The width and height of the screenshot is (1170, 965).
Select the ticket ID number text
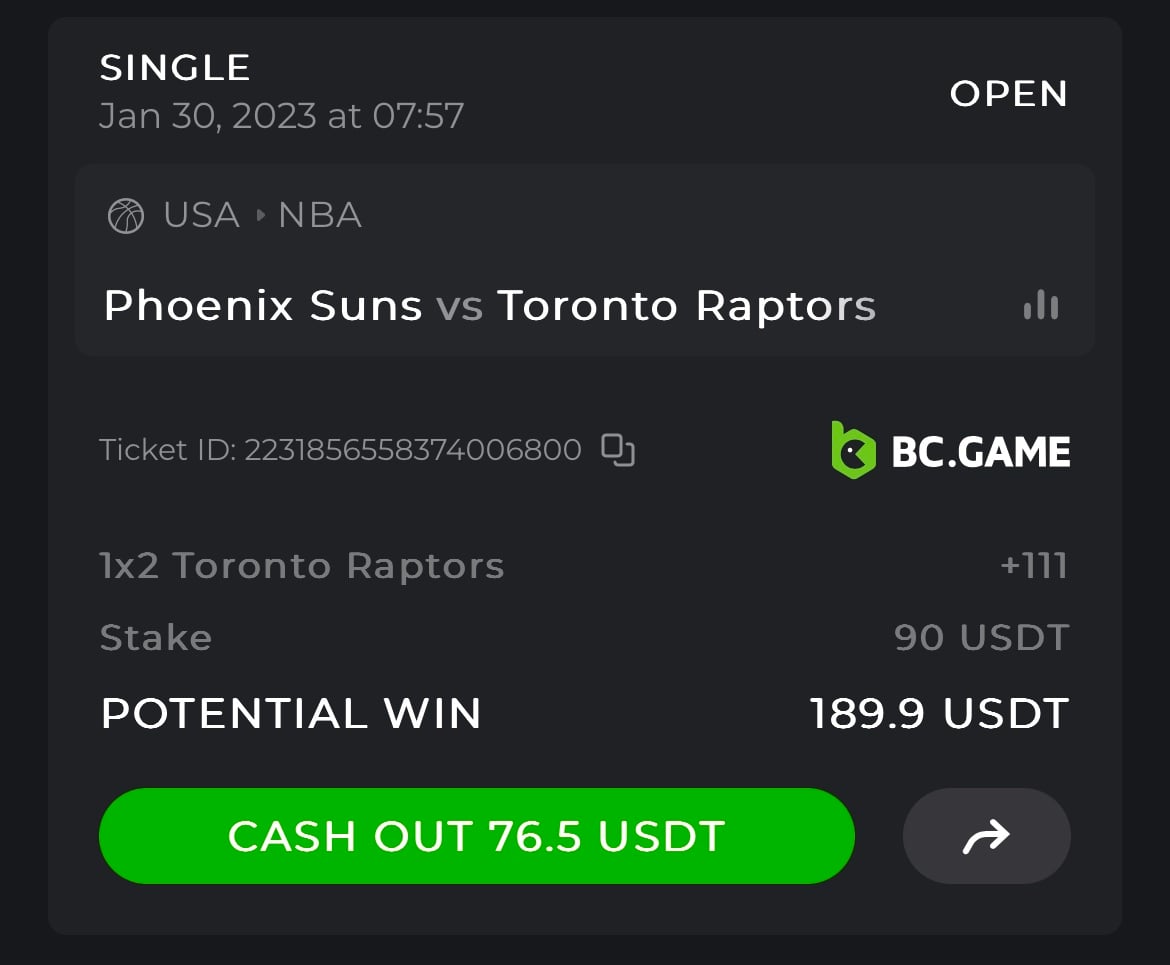coord(412,450)
